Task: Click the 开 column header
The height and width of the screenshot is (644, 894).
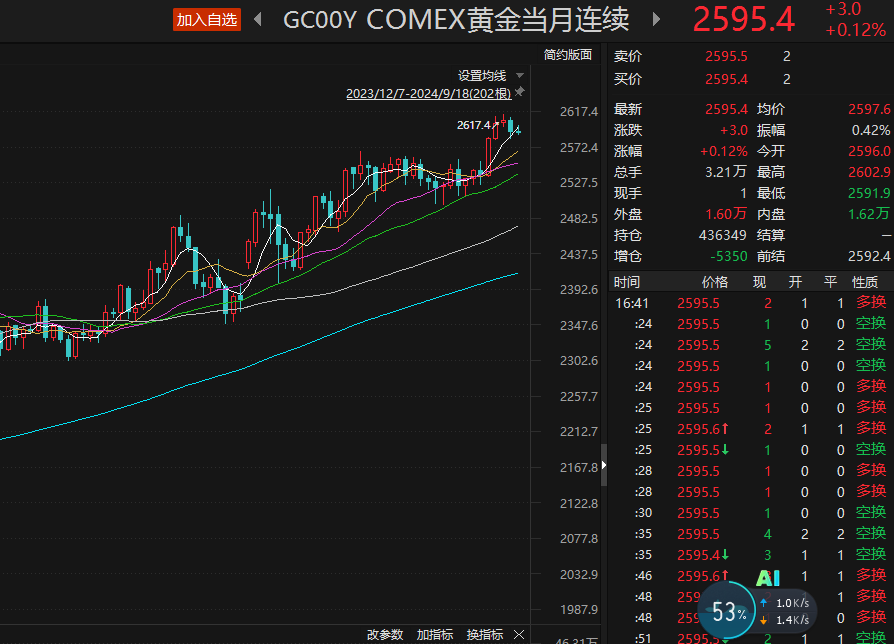Action: click(795, 282)
